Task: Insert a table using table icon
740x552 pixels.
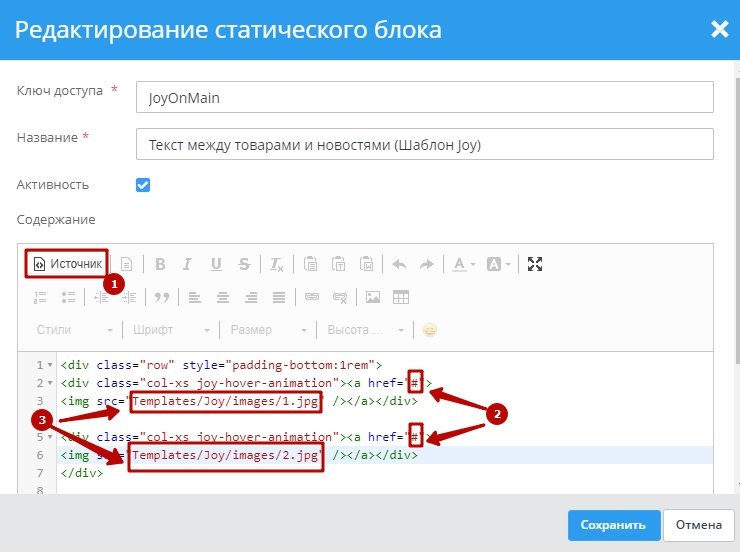Action: tap(401, 297)
